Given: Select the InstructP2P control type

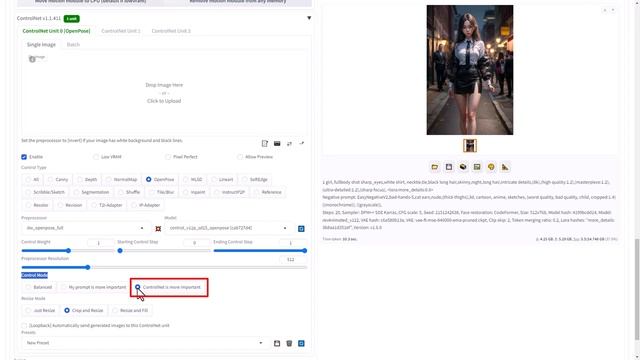Looking at the screenshot, I should click(x=229, y=192).
